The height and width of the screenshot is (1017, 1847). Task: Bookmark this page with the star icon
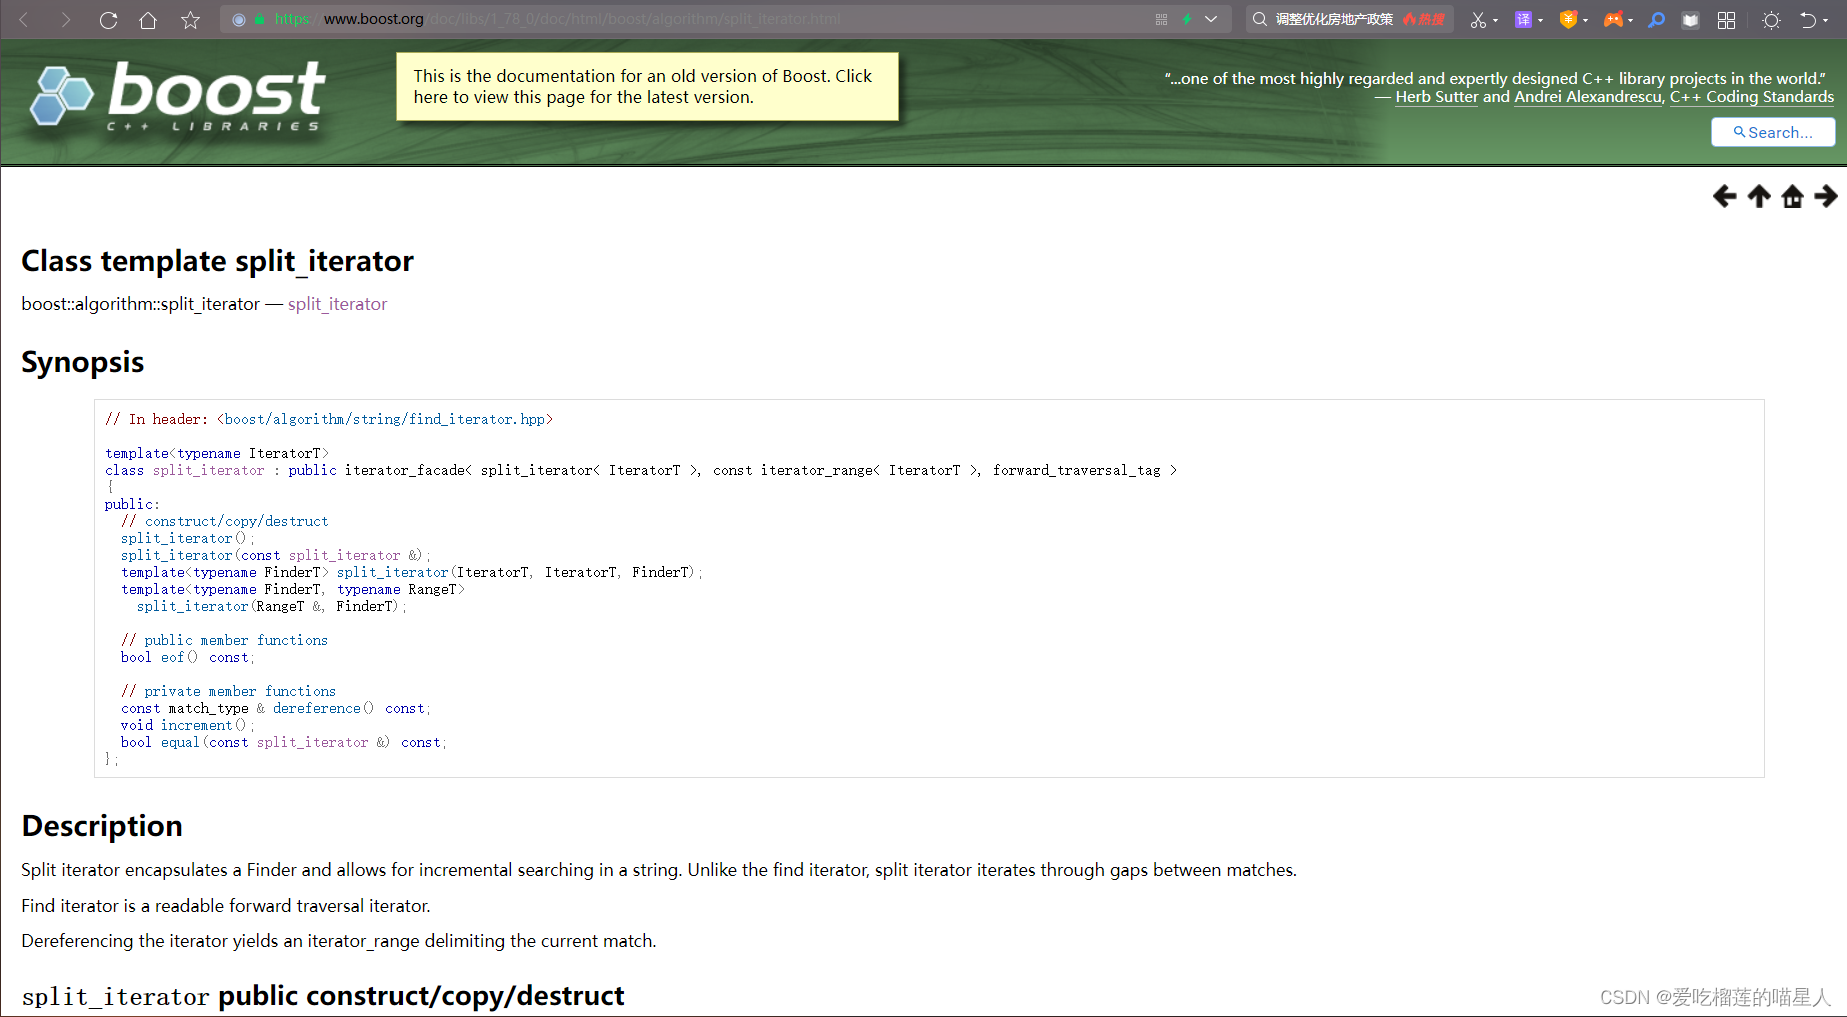coord(190,20)
